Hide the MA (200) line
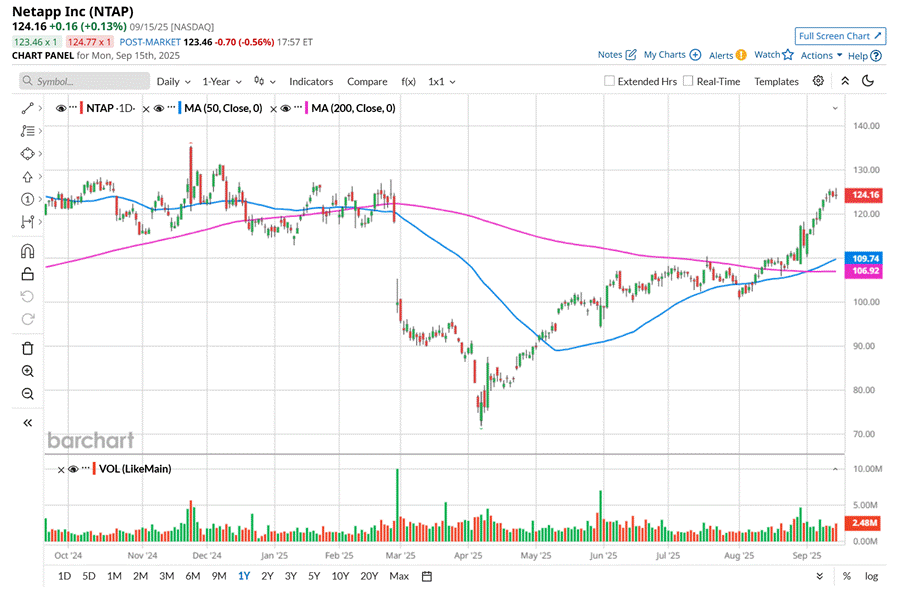 [286, 108]
